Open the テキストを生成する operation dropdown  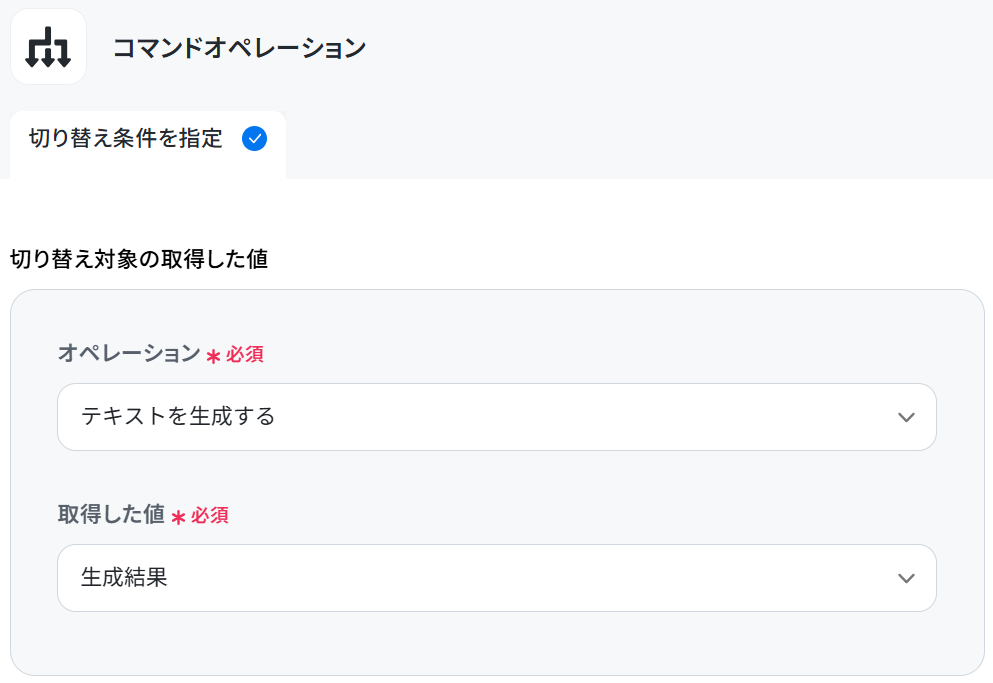(x=496, y=417)
